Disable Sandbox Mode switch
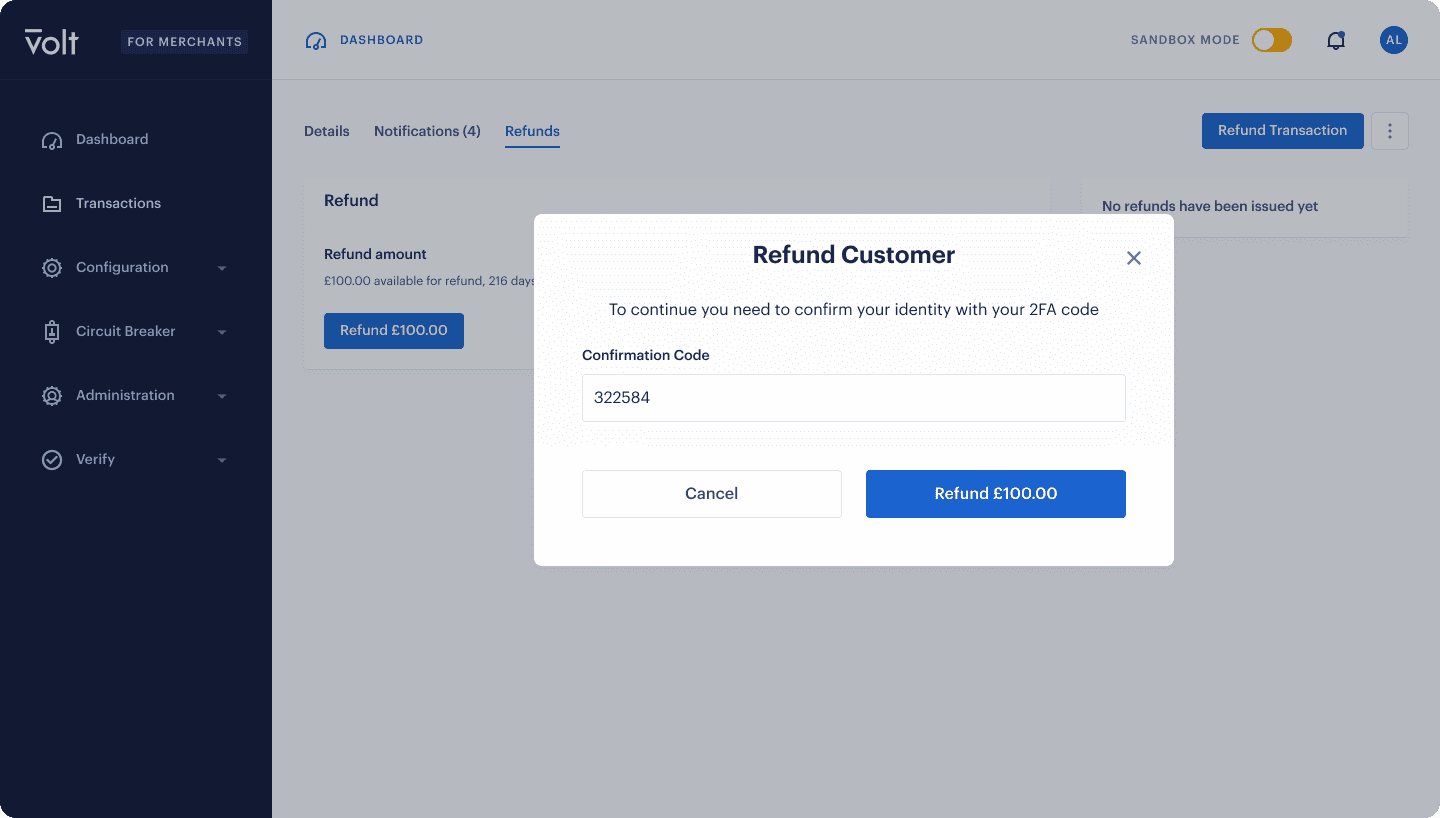This screenshot has height=818, width=1440. point(1271,40)
